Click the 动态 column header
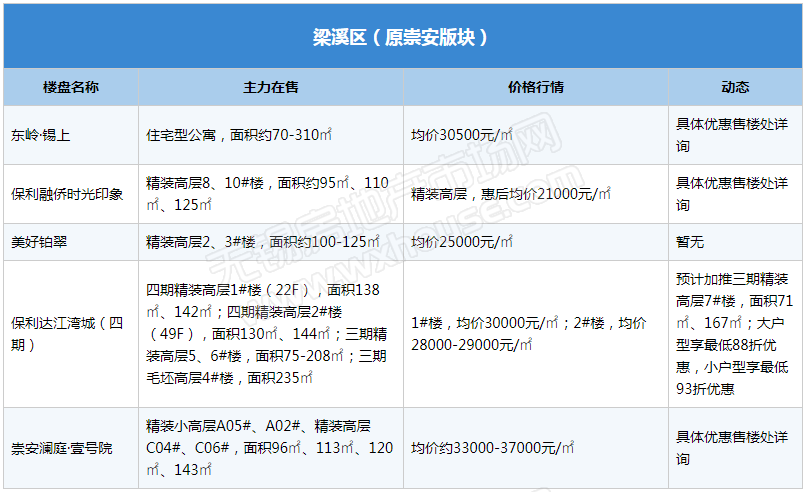 [x=735, y=87]
